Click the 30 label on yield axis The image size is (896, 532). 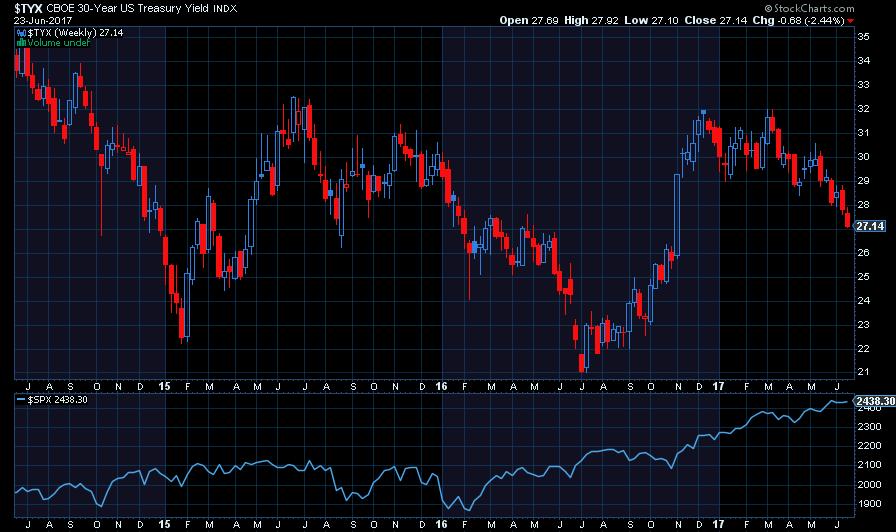click(863, 157)
